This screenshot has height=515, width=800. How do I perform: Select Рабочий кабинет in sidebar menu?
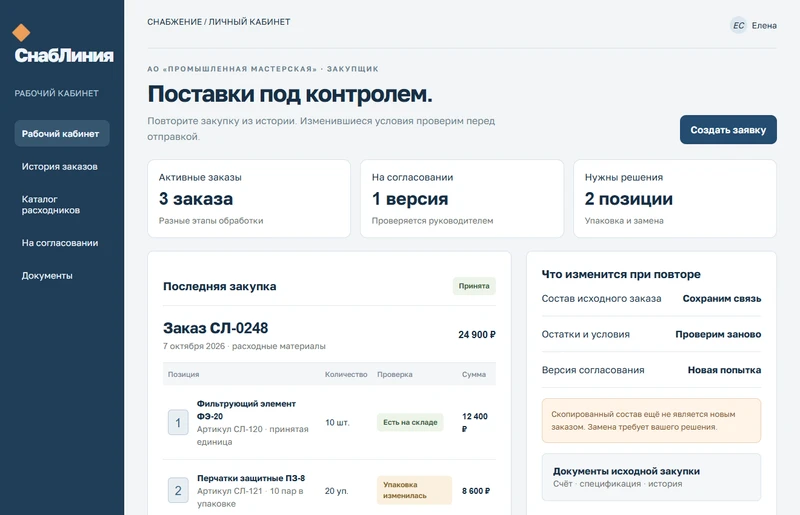click(62, 134)
